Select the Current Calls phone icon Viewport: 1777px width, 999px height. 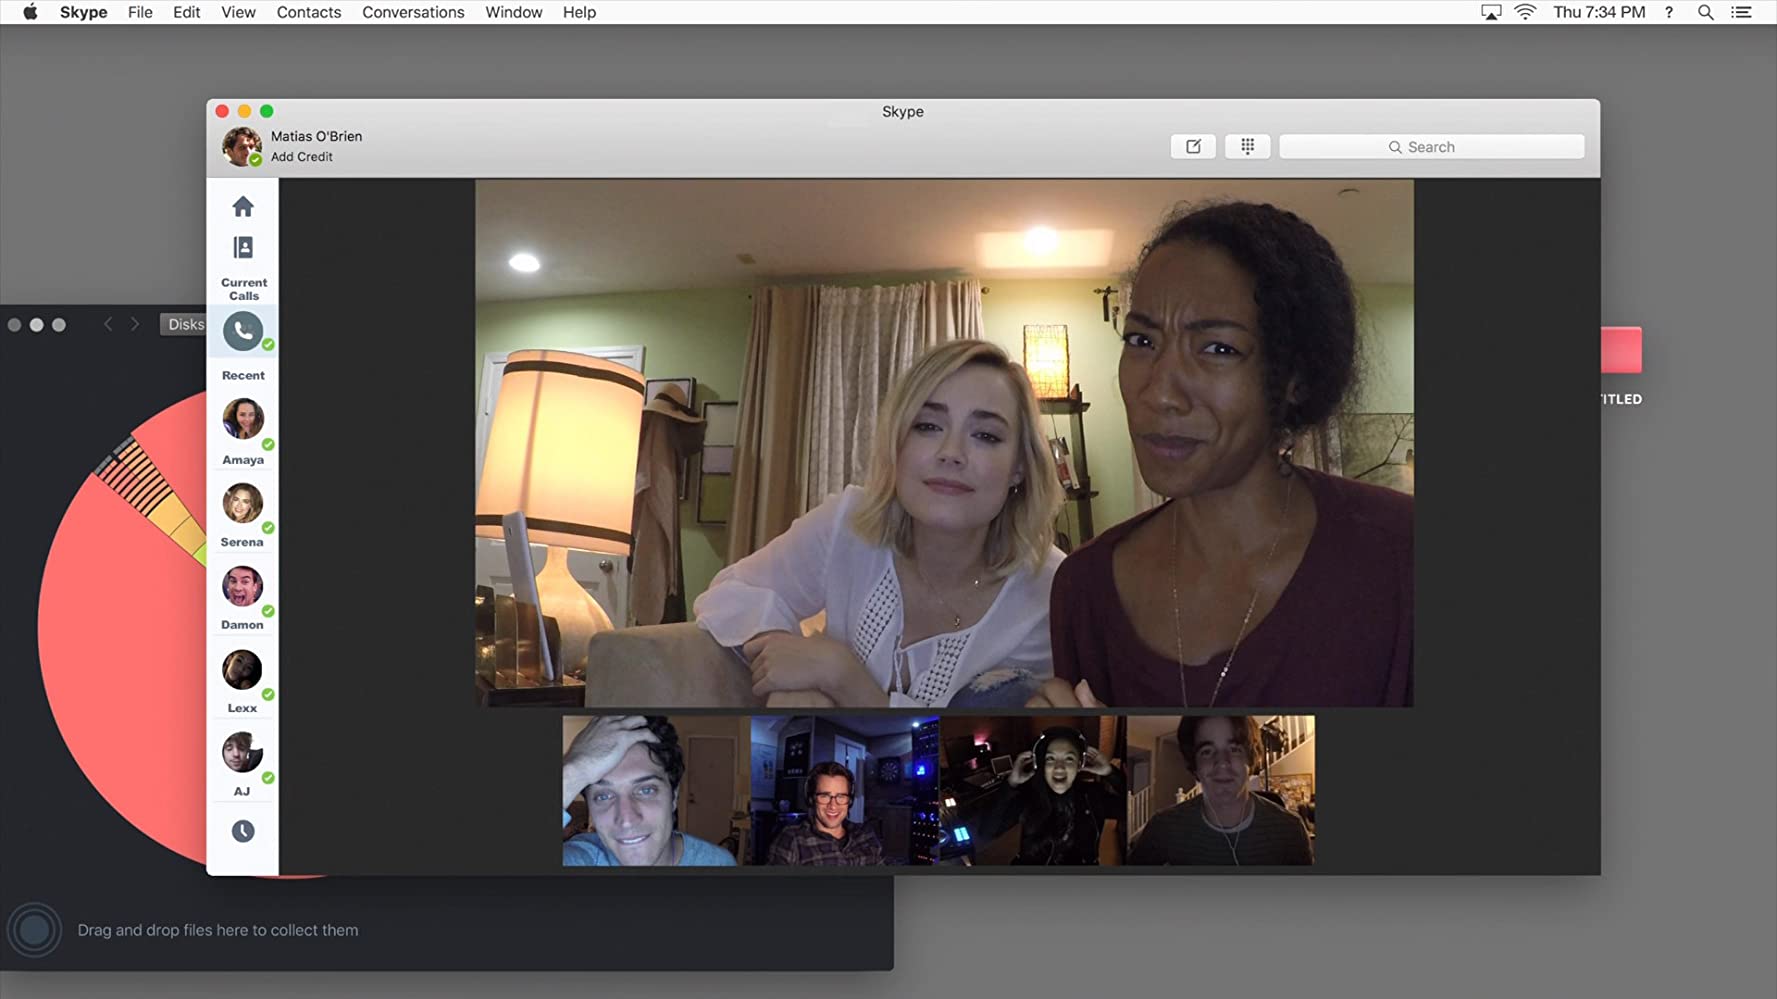pos(243,331)
